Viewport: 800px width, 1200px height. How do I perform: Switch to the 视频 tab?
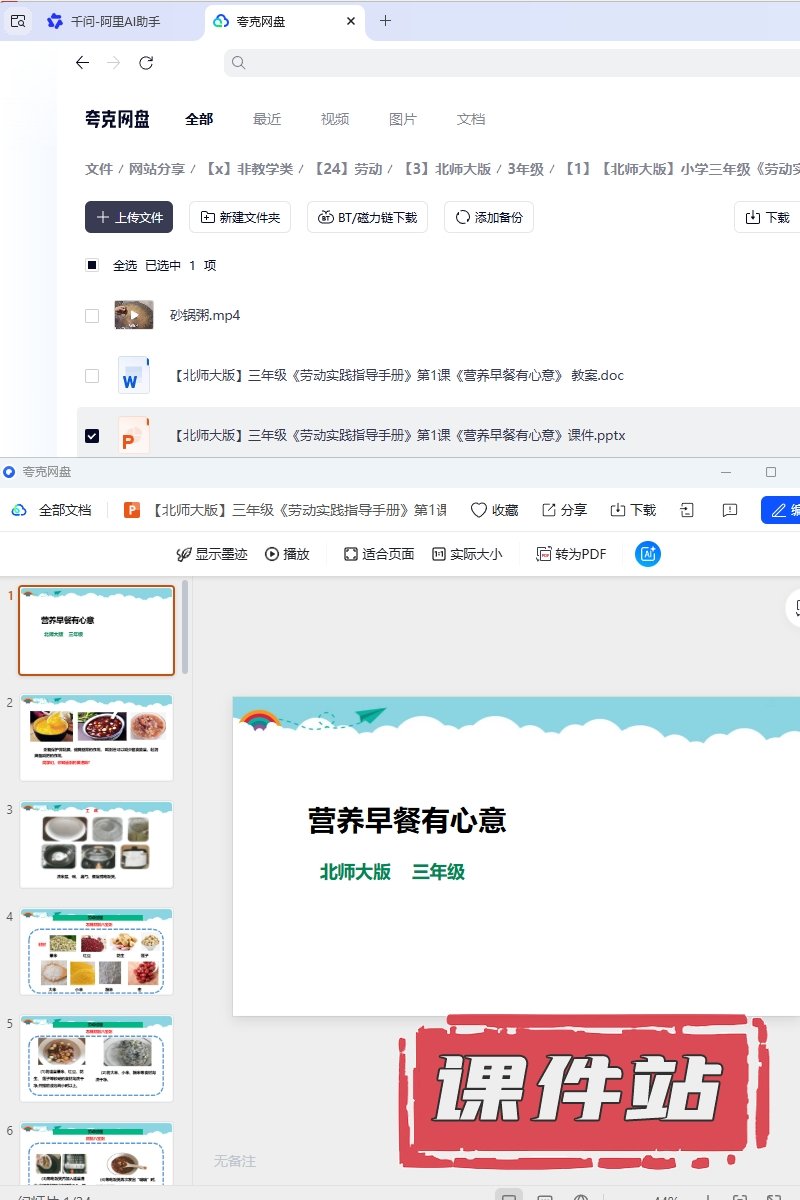coord(335,119)
